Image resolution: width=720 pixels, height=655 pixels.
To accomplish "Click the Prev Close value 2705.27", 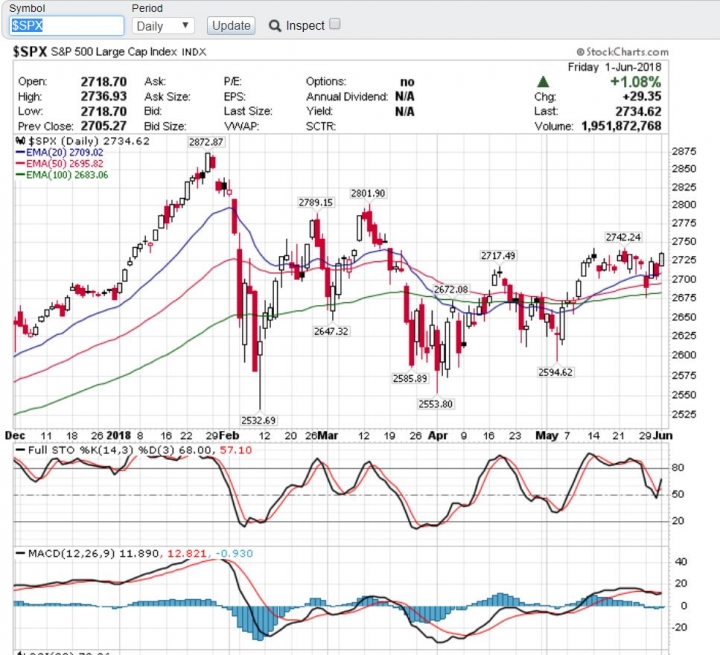I will pyautogui.click(x=104, y=126).
